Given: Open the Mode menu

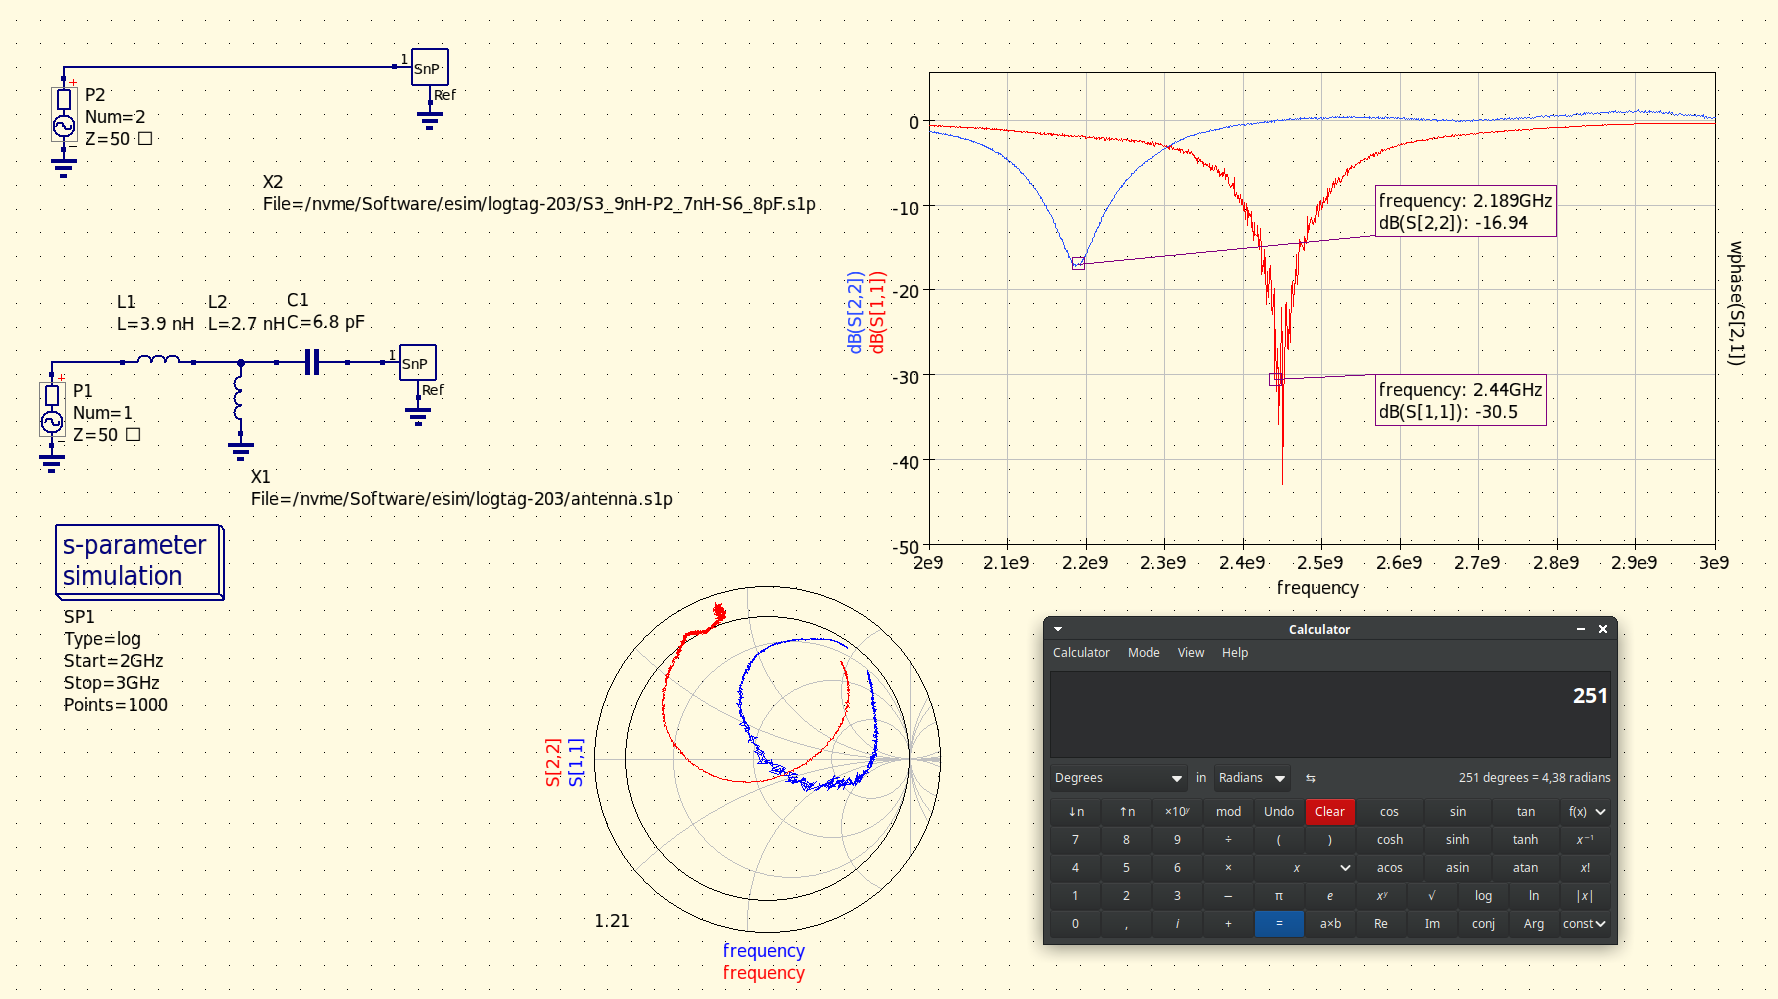Looking at the screenshot, I should [1143, 653].
